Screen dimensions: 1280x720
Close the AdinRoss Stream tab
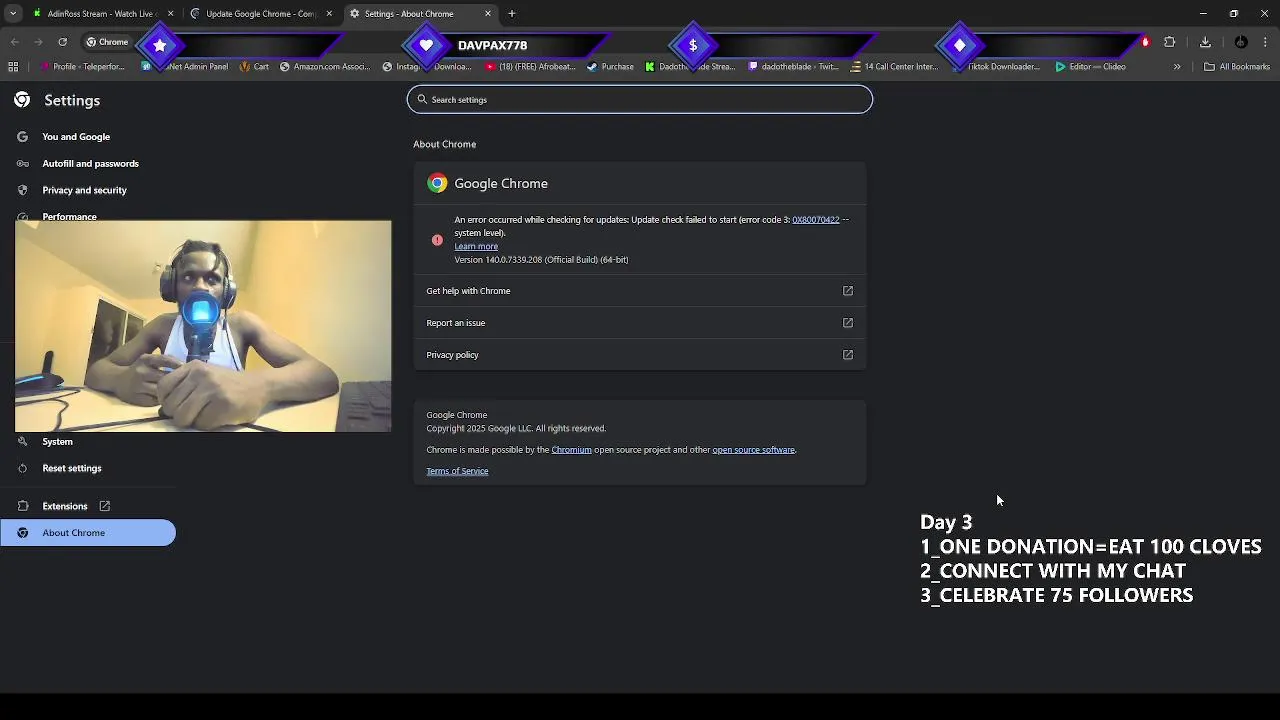point(170,13)
